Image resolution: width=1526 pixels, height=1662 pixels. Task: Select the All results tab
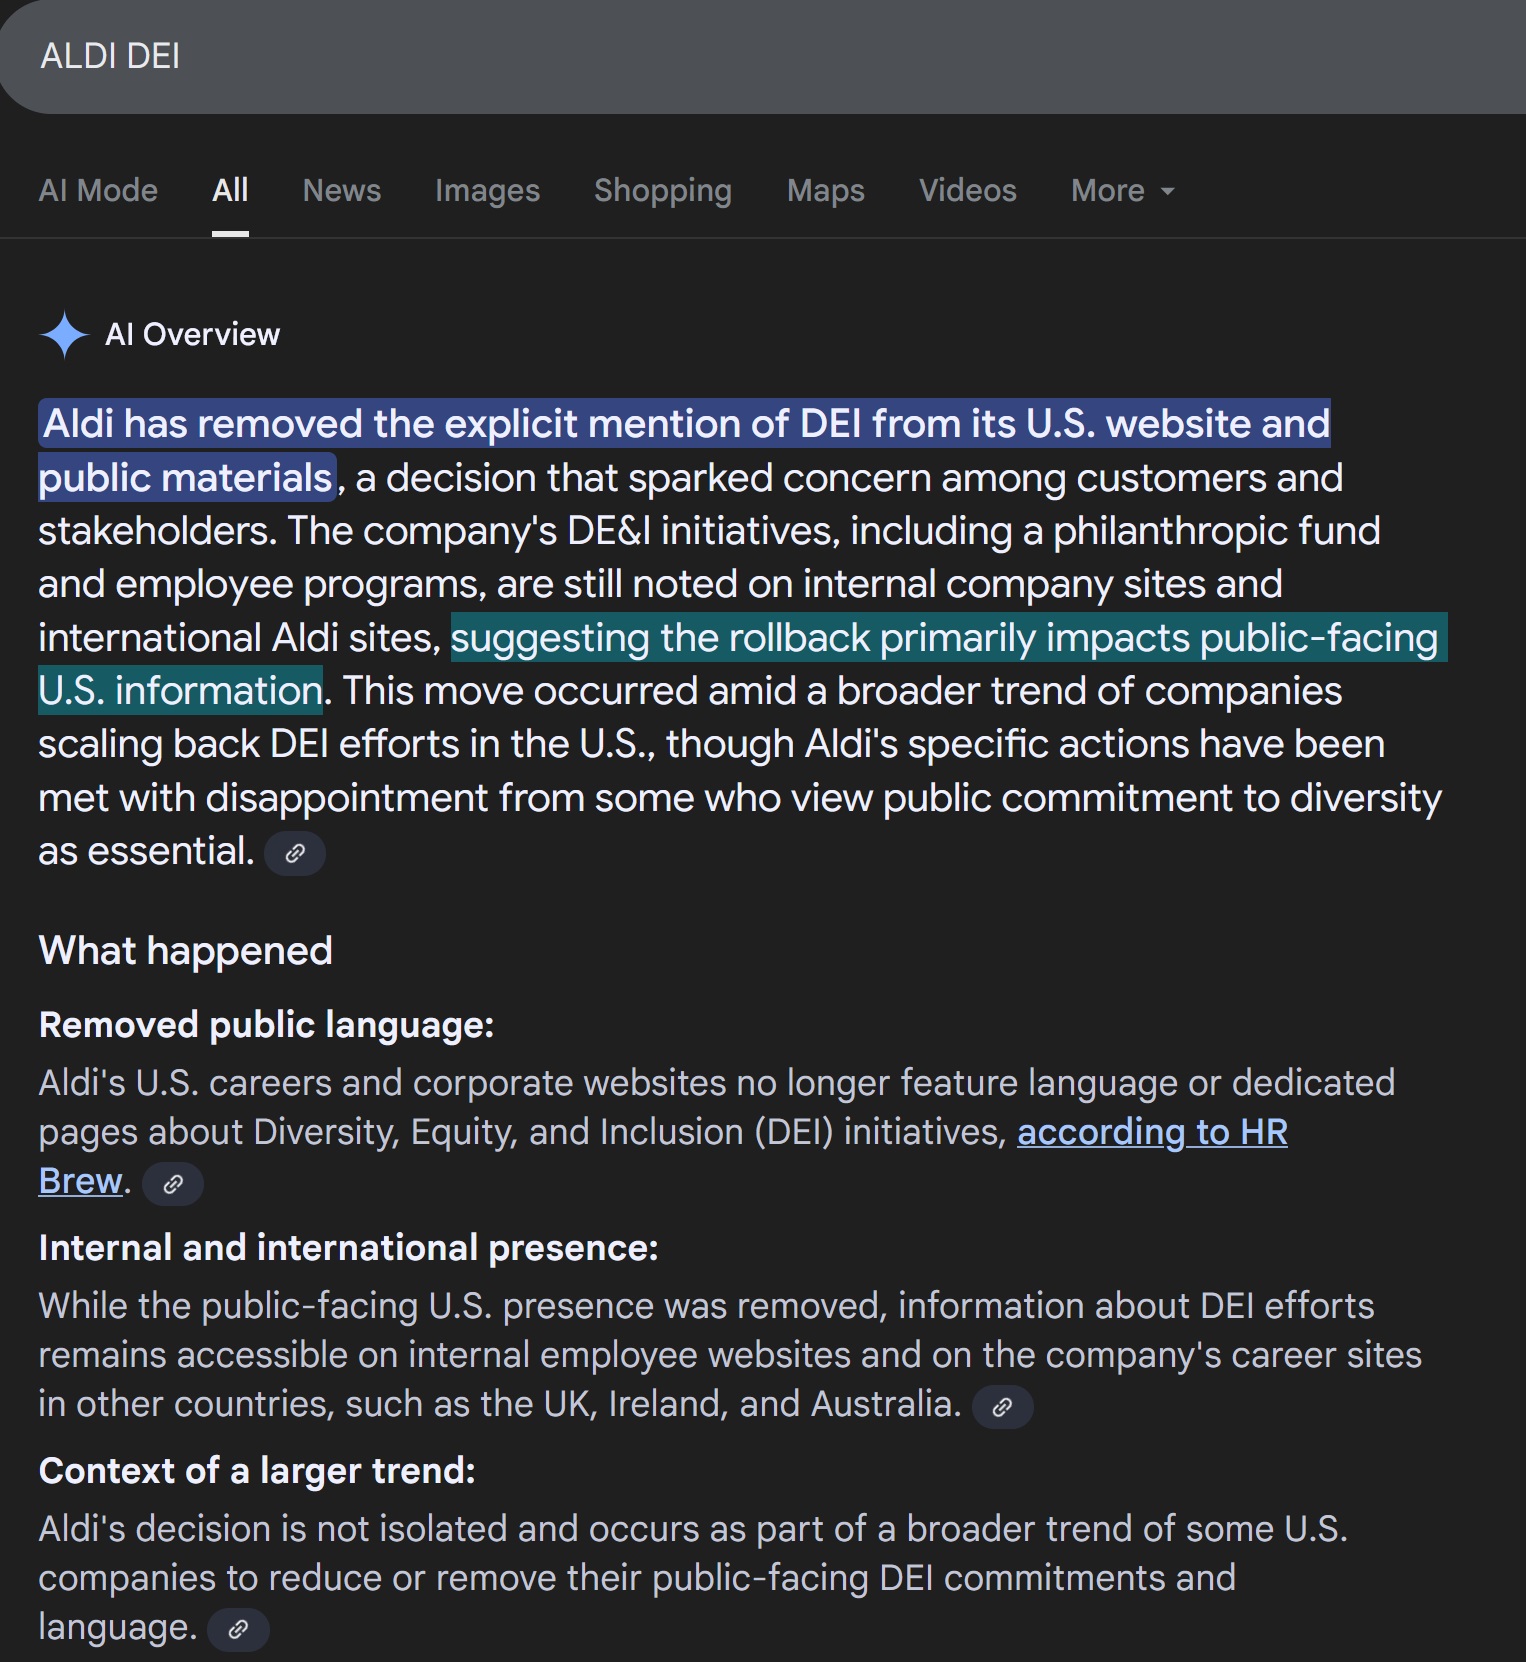click(x=230, y=190)
